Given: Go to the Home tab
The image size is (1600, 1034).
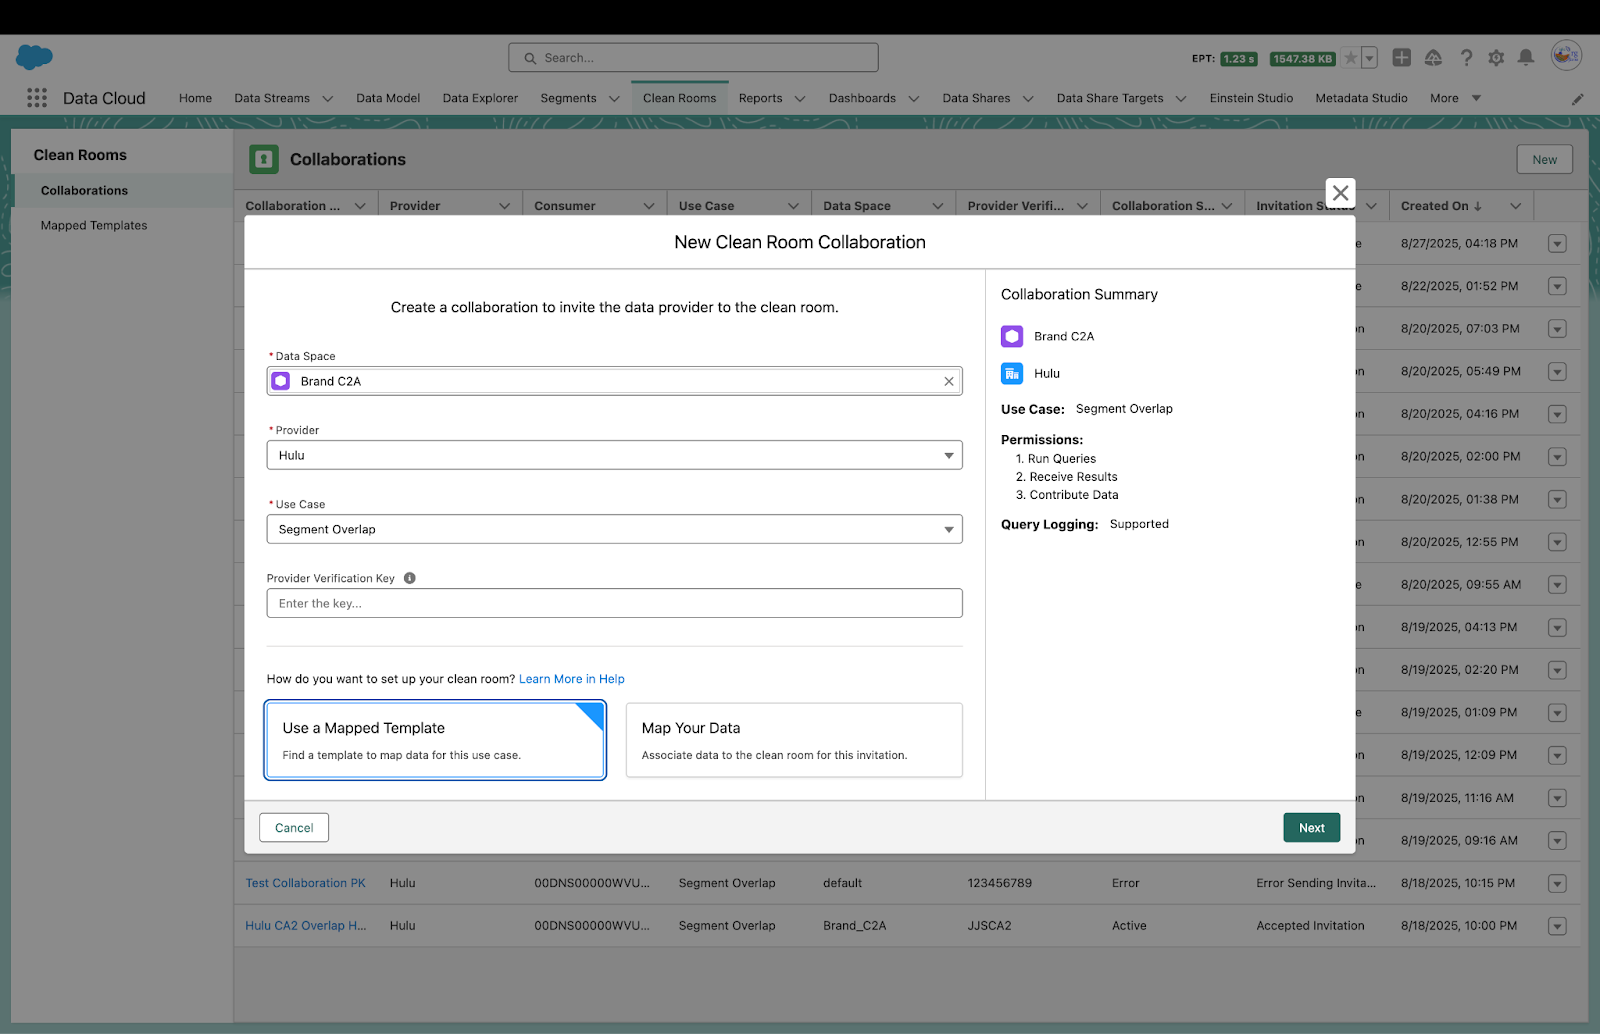Looking at the screenshot, I should click(x=195, y=98).
